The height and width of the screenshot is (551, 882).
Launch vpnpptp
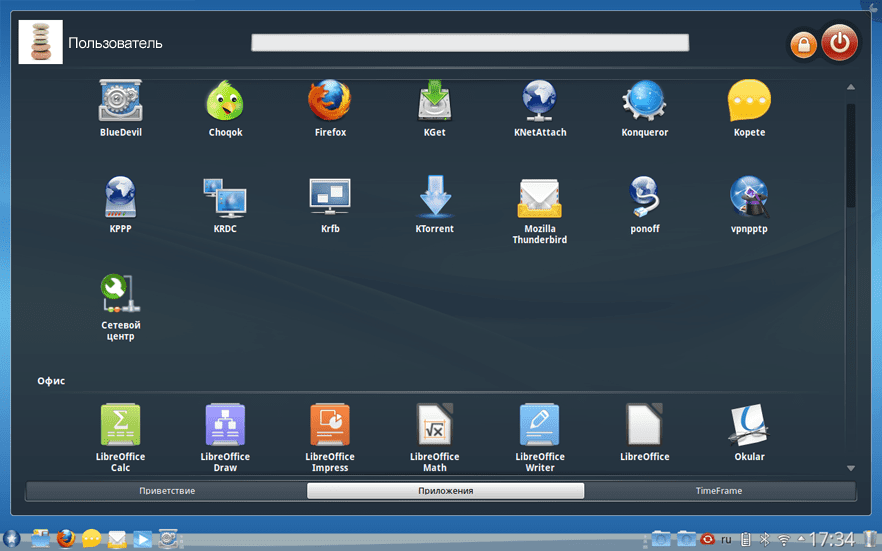click(749, 205)
